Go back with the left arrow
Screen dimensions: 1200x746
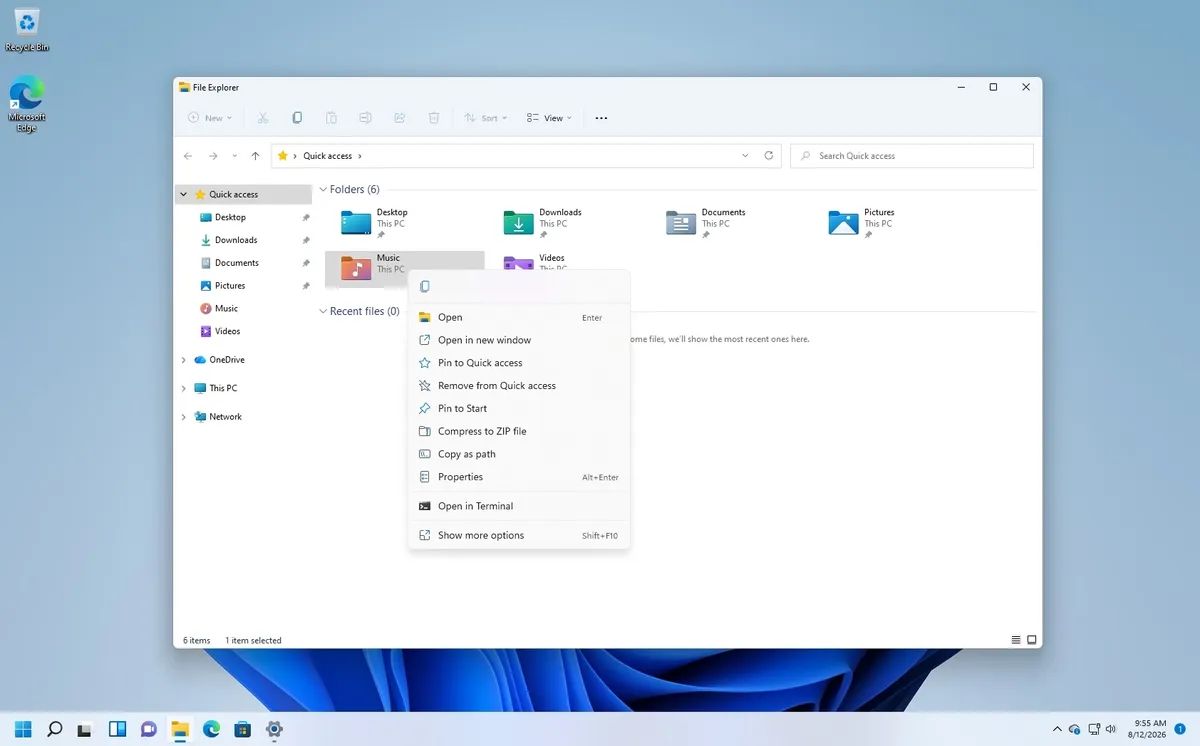point(188,156)
